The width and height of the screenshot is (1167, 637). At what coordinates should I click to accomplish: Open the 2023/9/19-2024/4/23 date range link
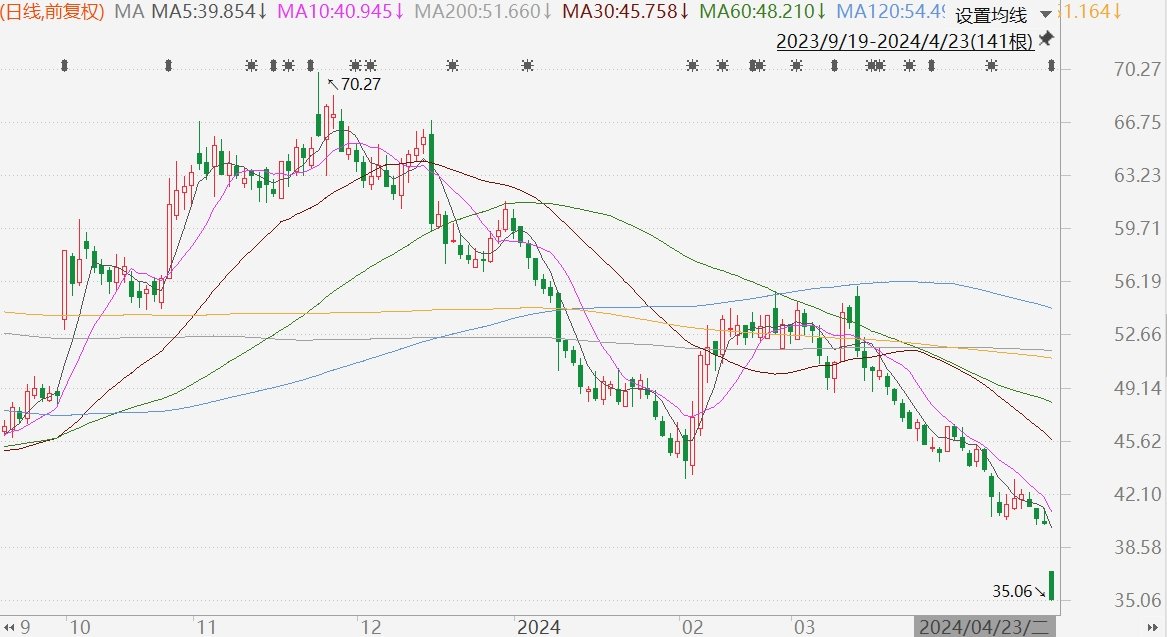click(905, 41)
